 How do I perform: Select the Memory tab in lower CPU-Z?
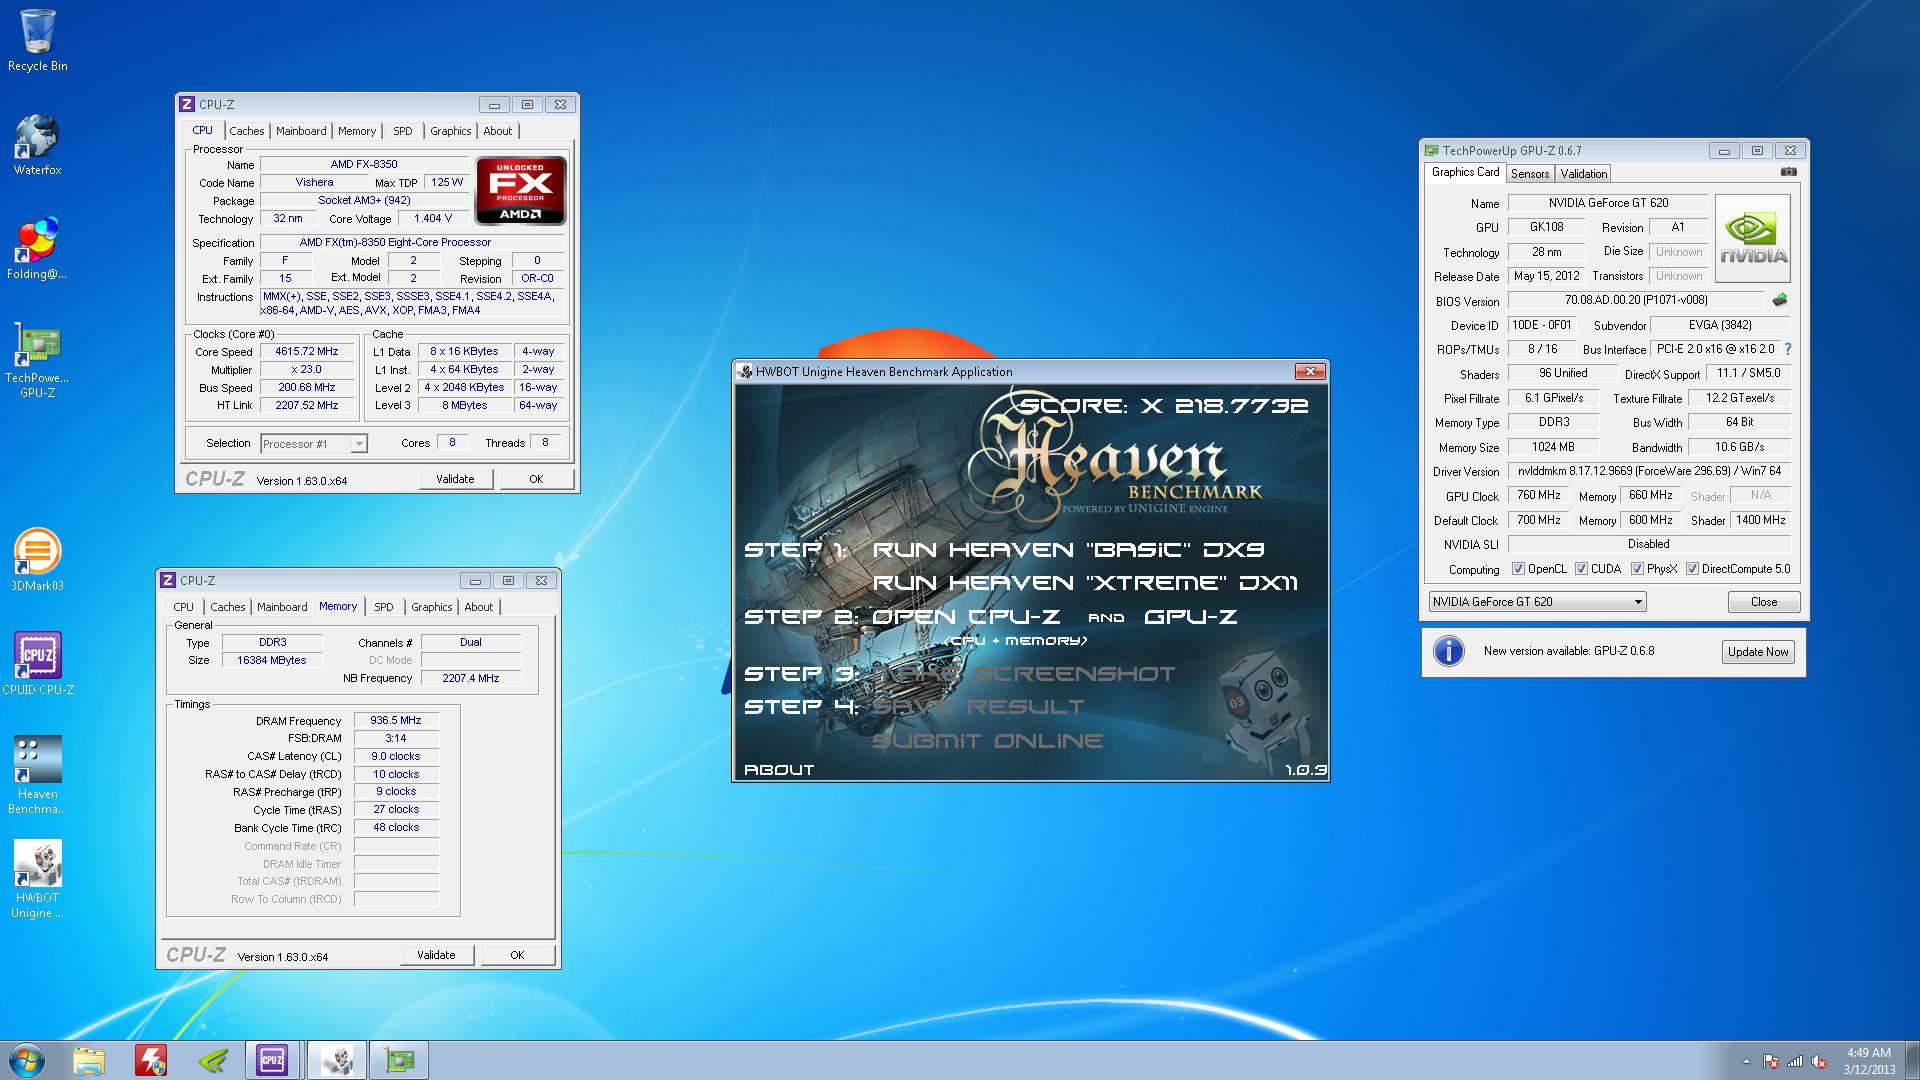(338, 606)
